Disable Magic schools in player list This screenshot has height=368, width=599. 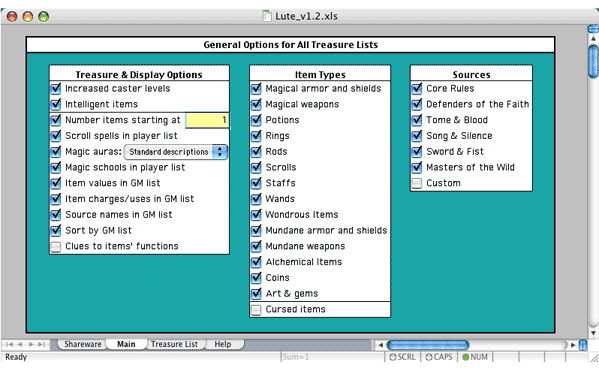(x=56, y=167)
